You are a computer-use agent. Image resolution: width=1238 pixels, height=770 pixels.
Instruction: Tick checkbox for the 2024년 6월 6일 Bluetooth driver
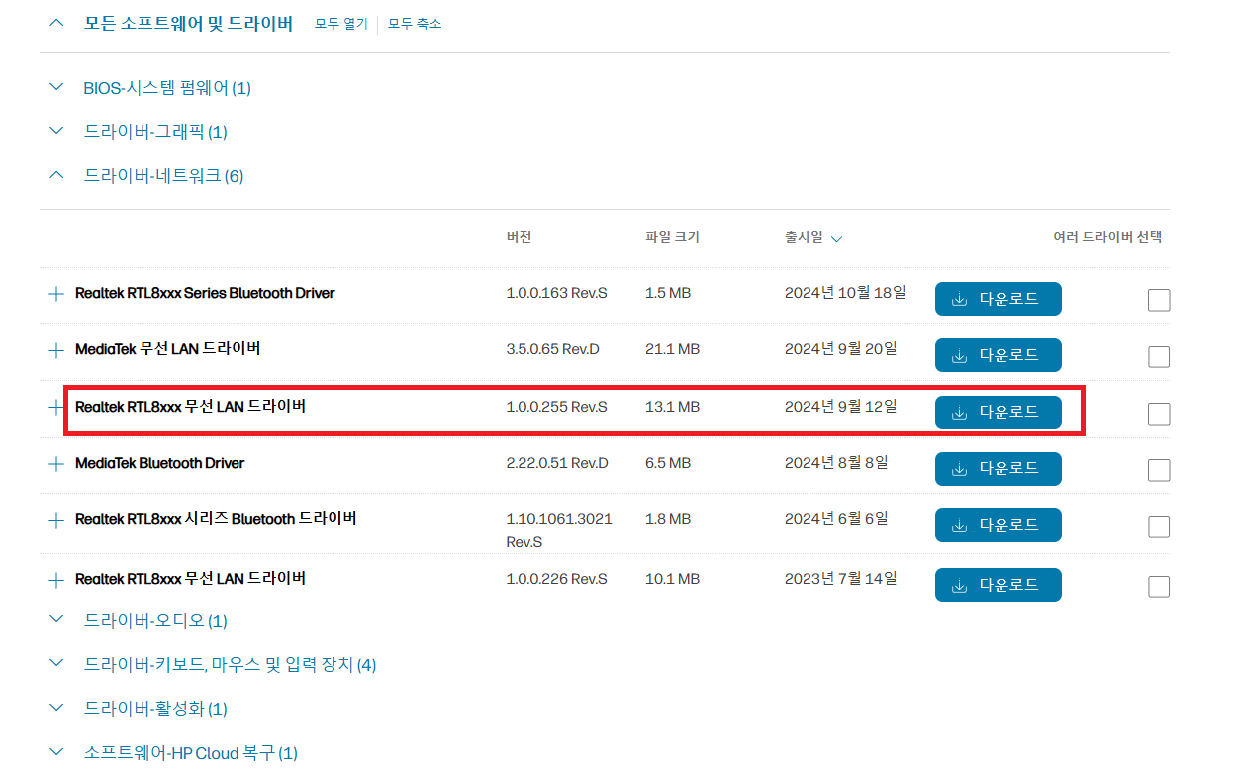1159,527
